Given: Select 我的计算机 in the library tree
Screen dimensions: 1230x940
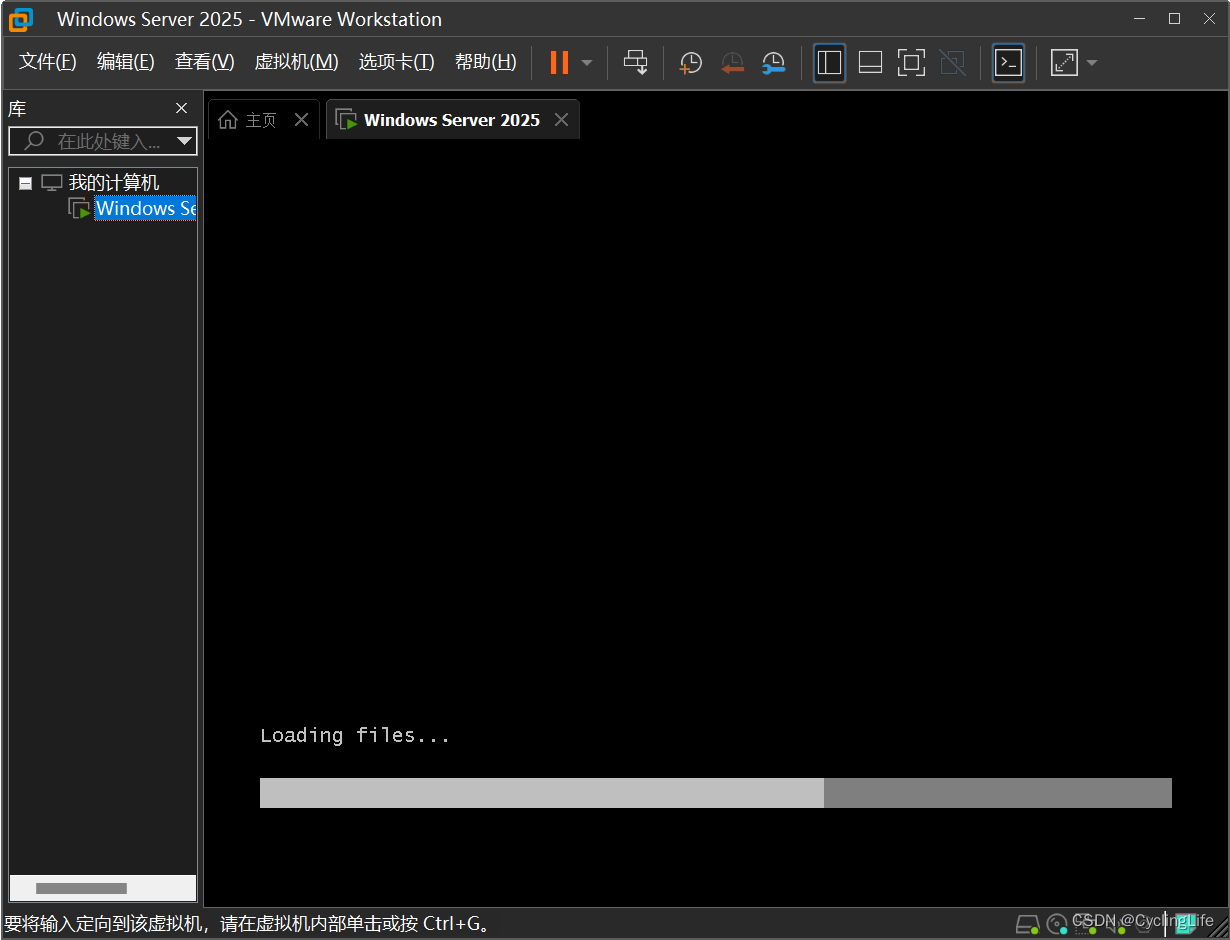Looking at the screenshot, I should 114,183.
